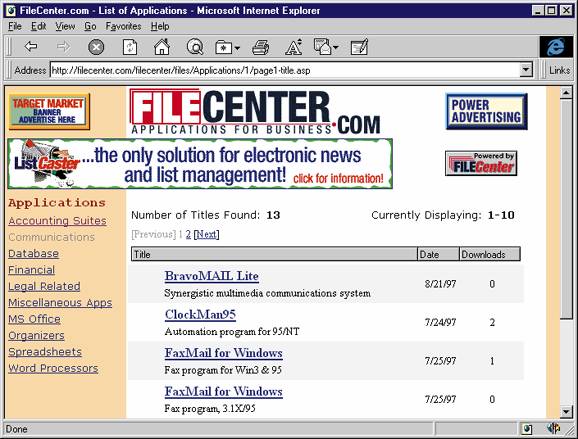This screenshot has width=578, height=439.
Task: Open the Miscellaneous Apps category link
Action: click(x=60, y=303)
